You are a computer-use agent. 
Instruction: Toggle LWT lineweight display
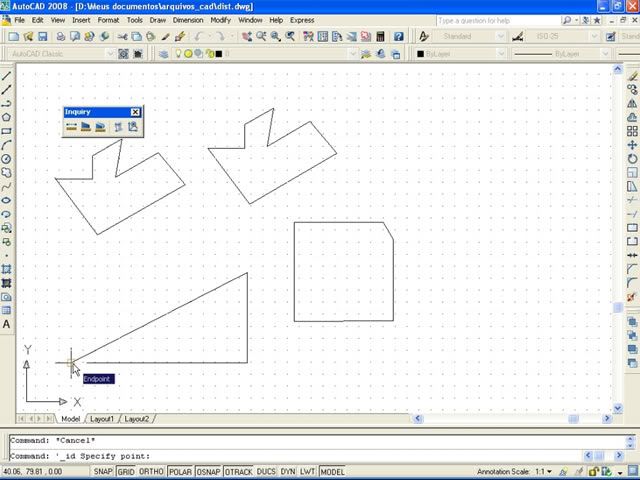pyautogui.click(x=307, y=472)
